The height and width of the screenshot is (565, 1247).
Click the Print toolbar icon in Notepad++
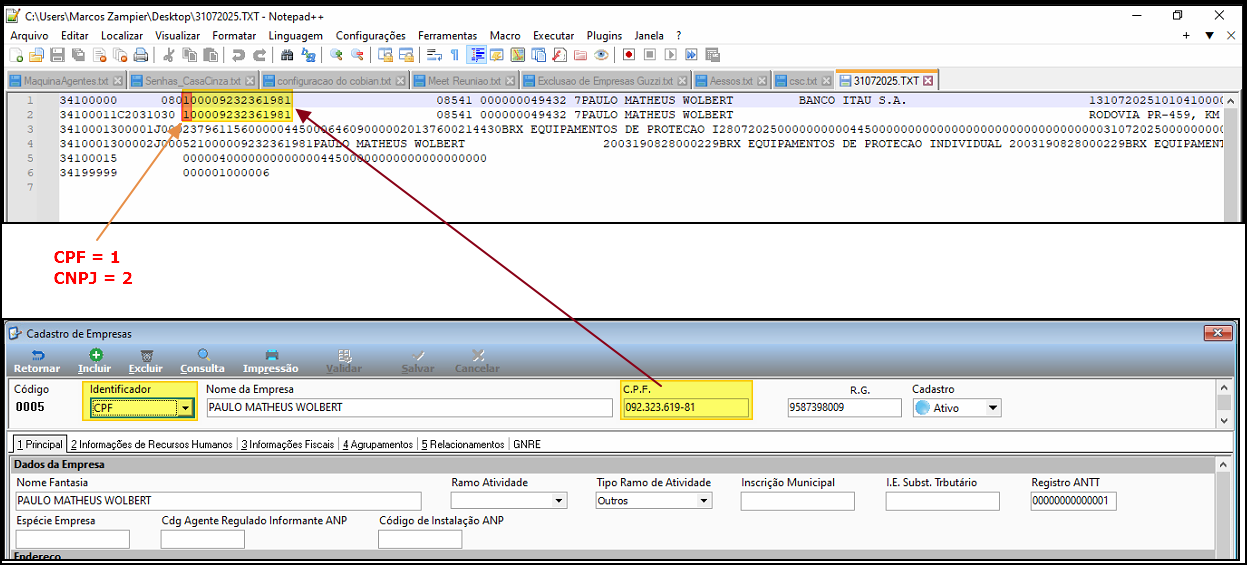point(140,55)
